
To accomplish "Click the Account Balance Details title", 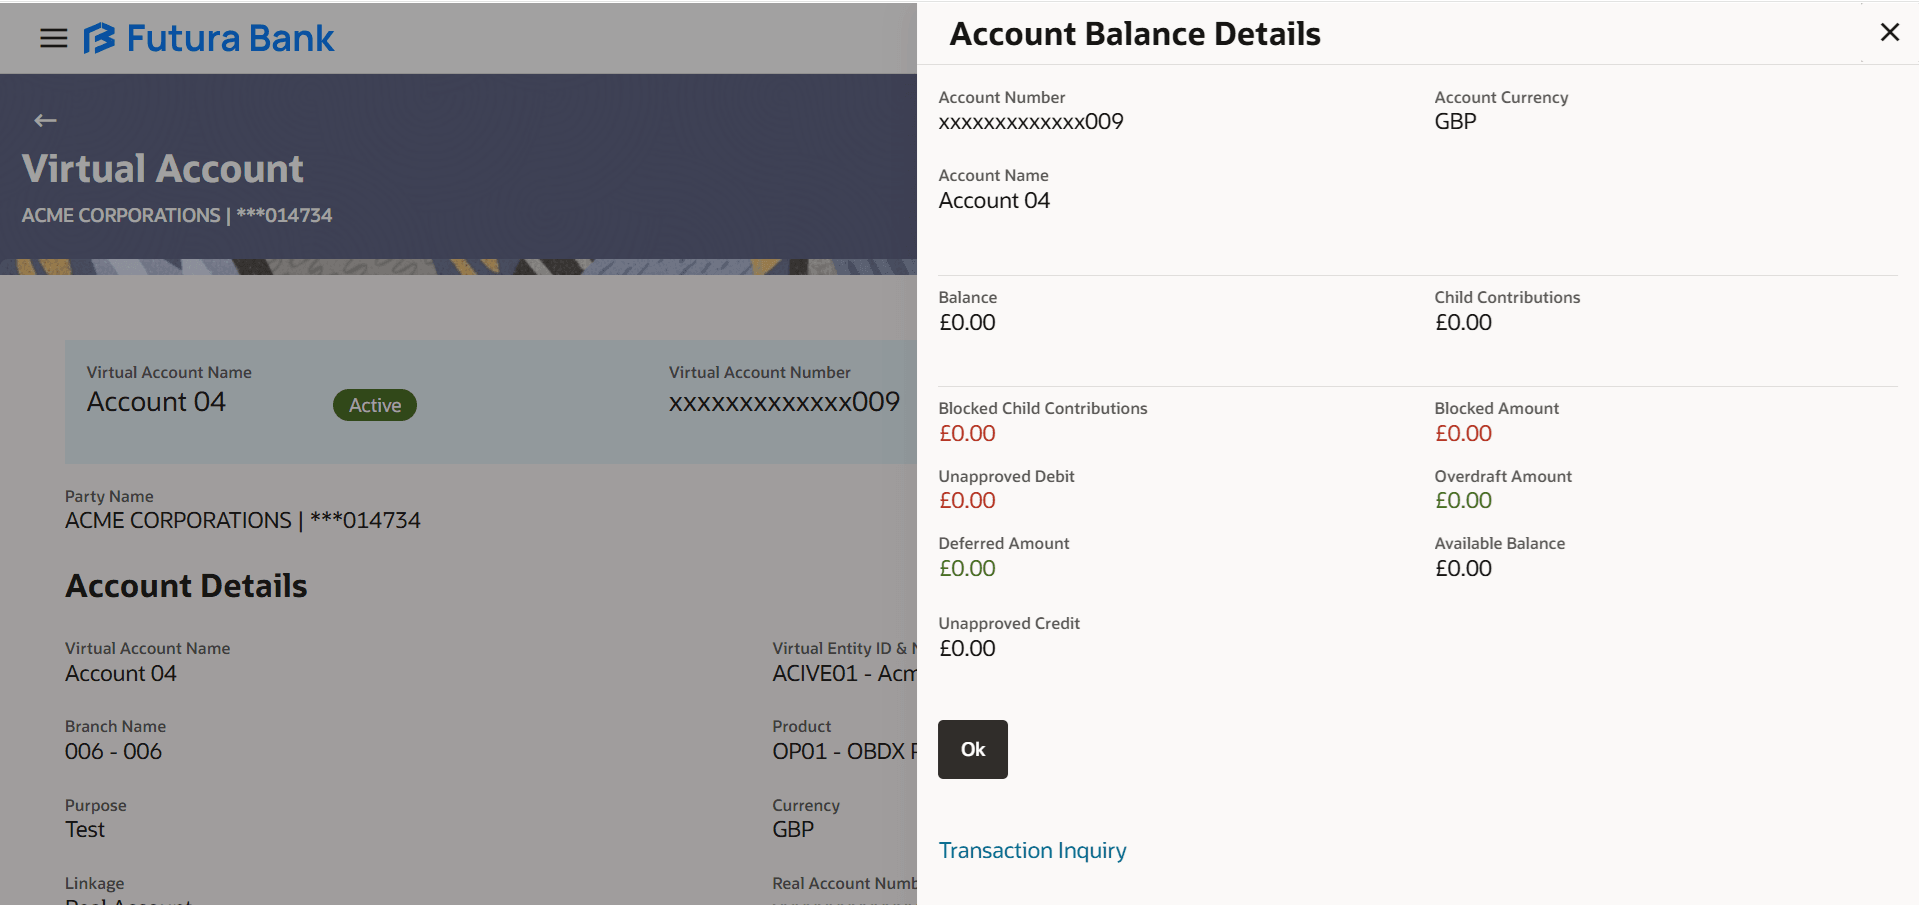I will coord(1135,34).
